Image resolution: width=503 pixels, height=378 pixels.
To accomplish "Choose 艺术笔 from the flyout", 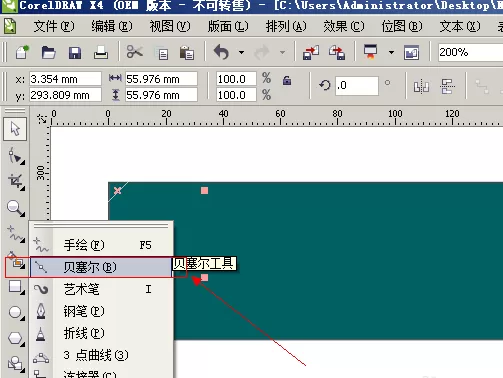I will (101, 289).
